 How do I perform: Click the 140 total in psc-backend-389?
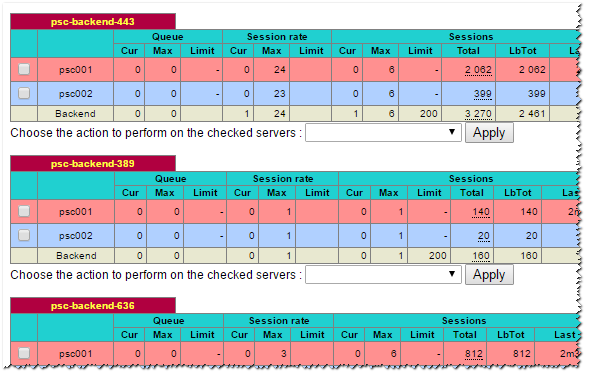(481, 212)
